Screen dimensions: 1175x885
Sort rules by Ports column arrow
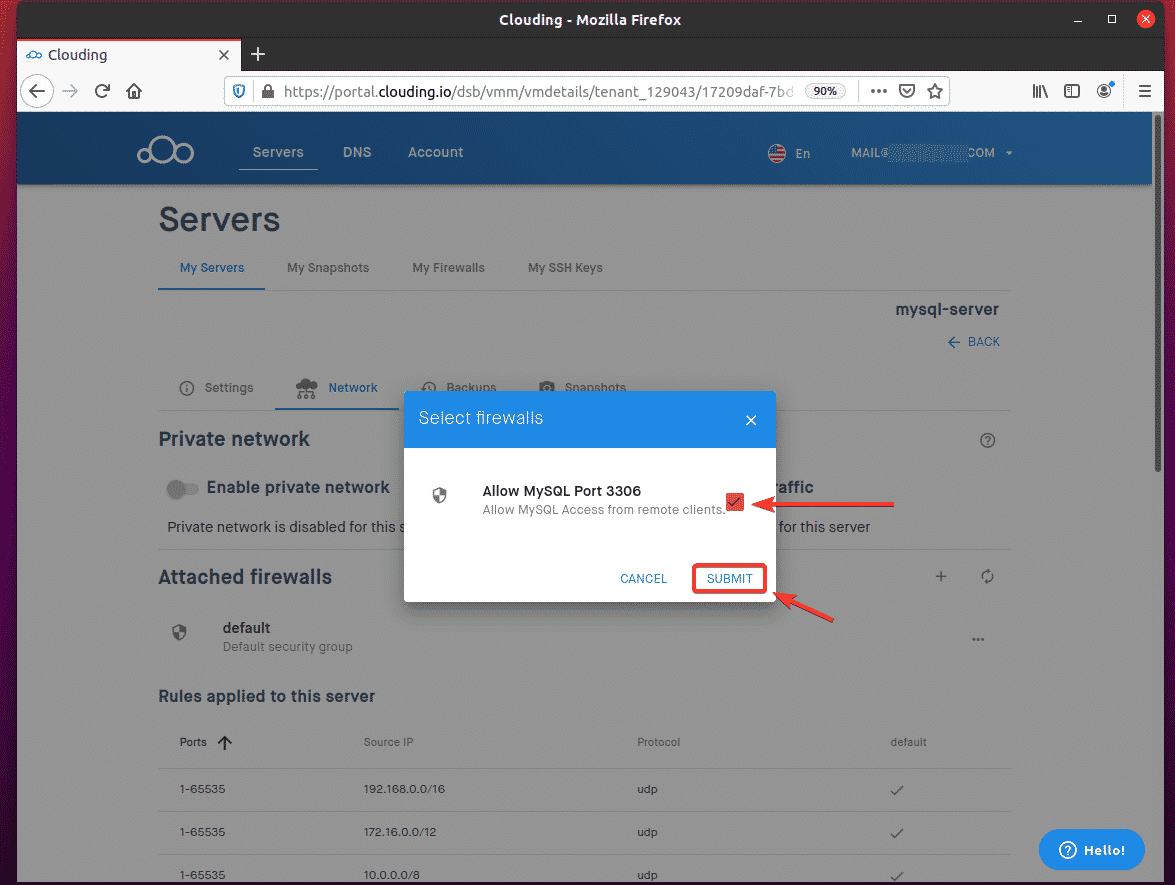coord(225,742)
